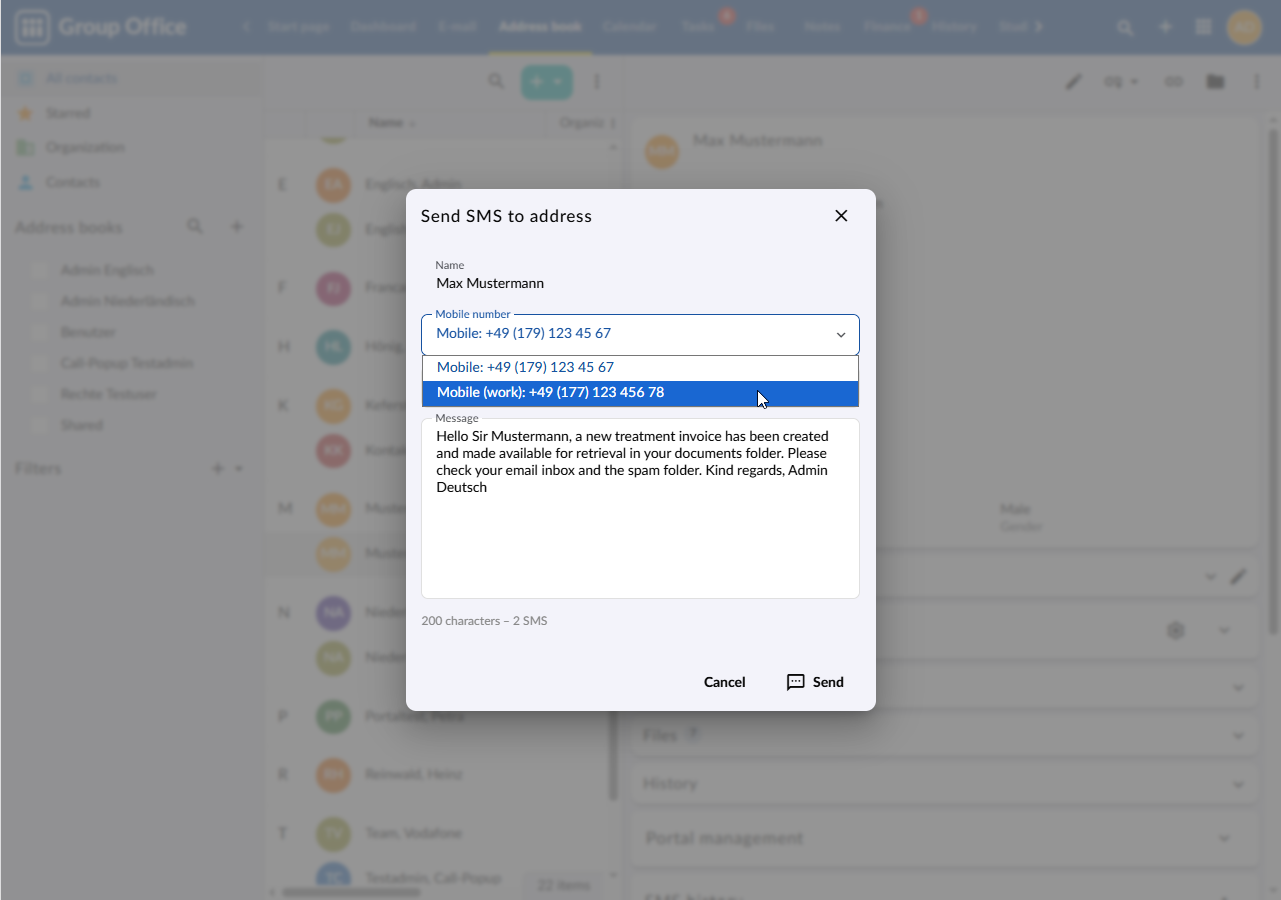
Task: Open global search in the top bar
Action: (1126, 28)
